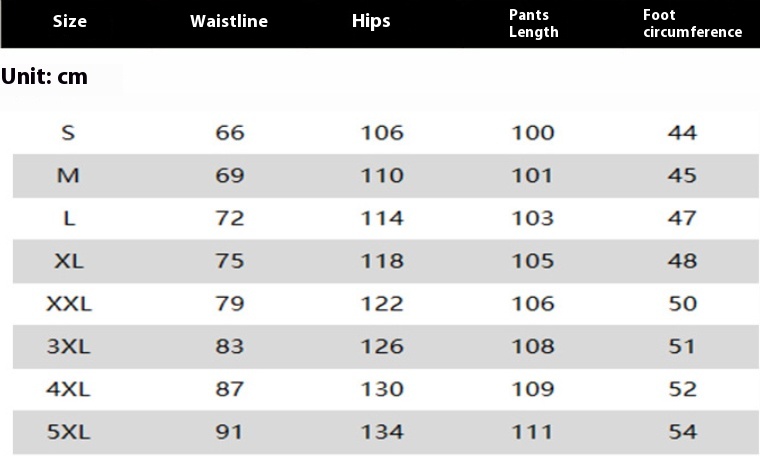Select the S size row label
This screenshot has height=456, width=760.
[68, 133]
